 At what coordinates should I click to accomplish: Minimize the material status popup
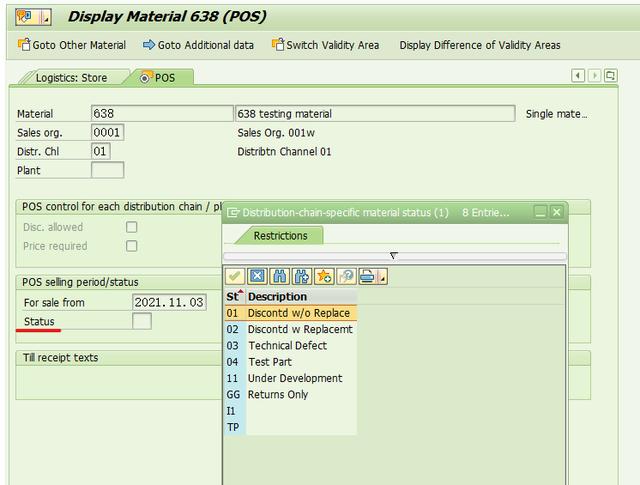[540, 212]
